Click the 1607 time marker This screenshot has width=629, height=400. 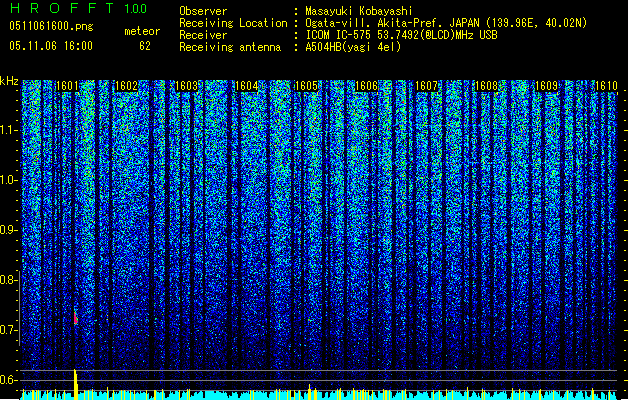point(426,86)
